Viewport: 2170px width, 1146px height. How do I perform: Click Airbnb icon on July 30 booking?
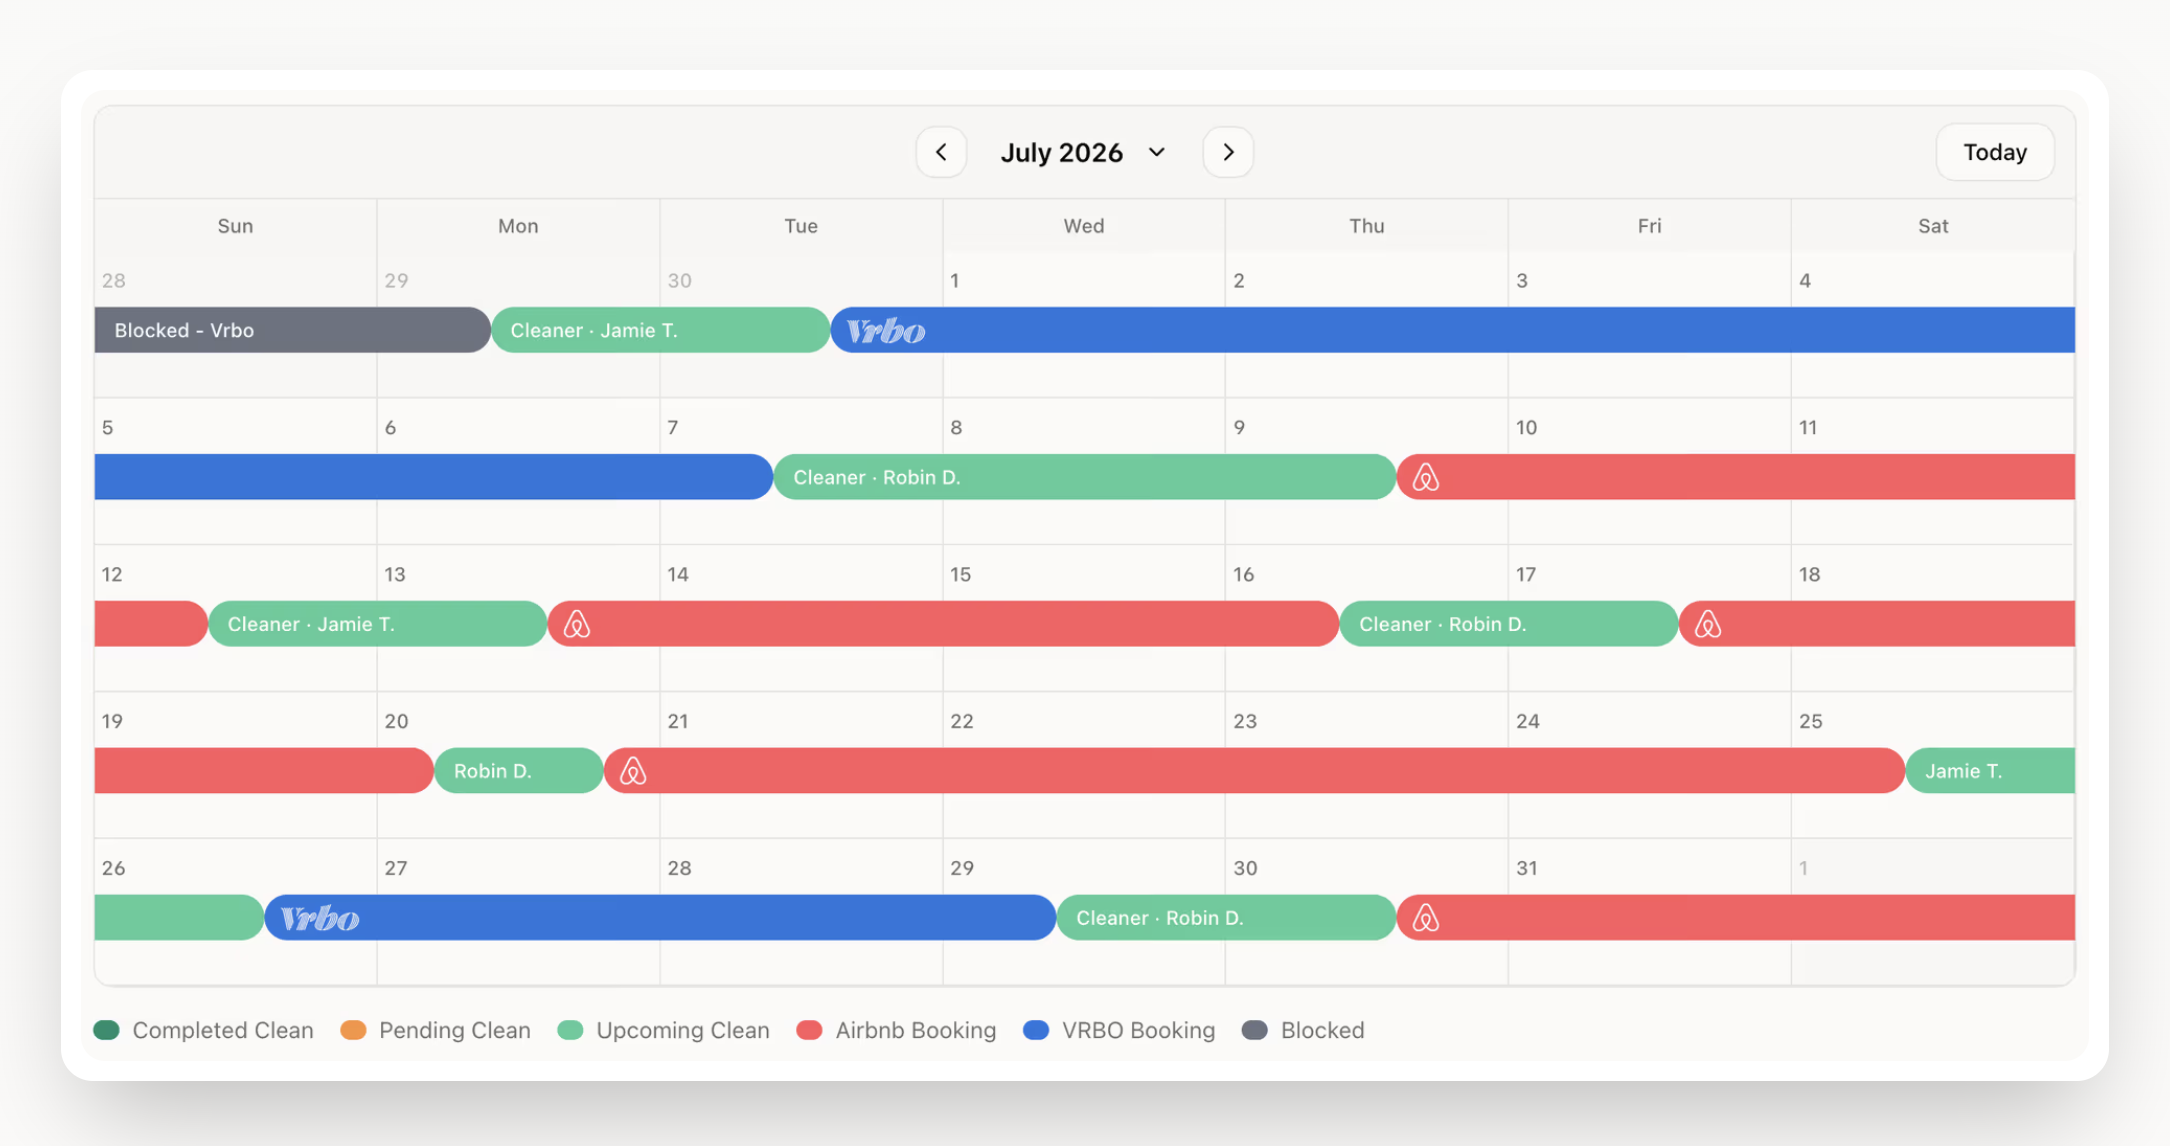[1425, 918]
